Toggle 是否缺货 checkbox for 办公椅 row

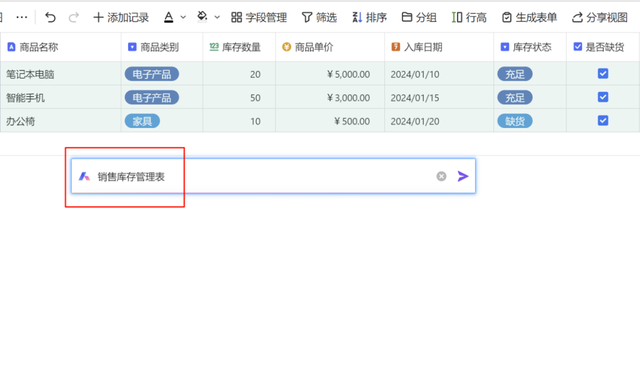603,121
